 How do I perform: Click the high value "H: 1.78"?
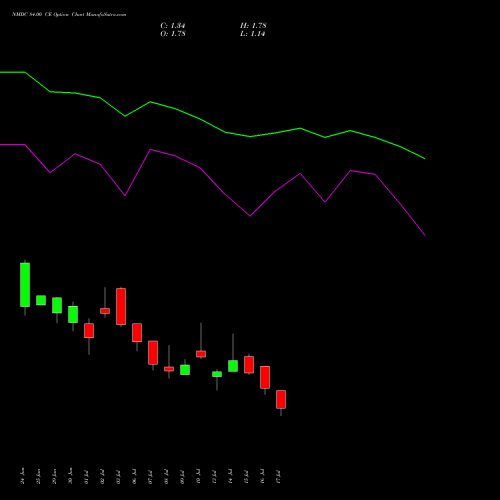tap(253, 26)
